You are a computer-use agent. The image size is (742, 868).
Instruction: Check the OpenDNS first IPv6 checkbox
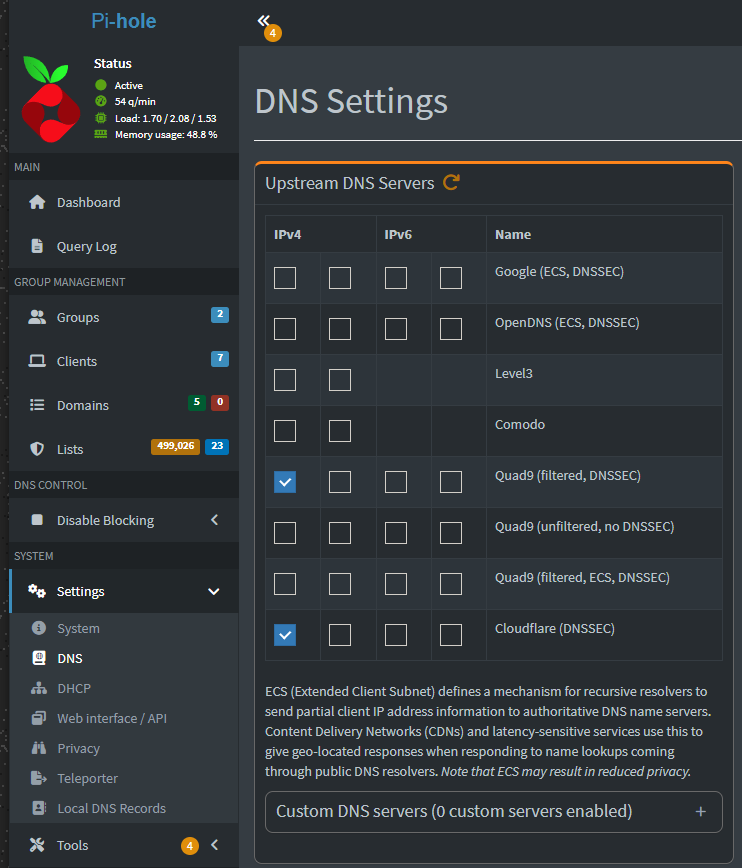[x=396, y=328]
